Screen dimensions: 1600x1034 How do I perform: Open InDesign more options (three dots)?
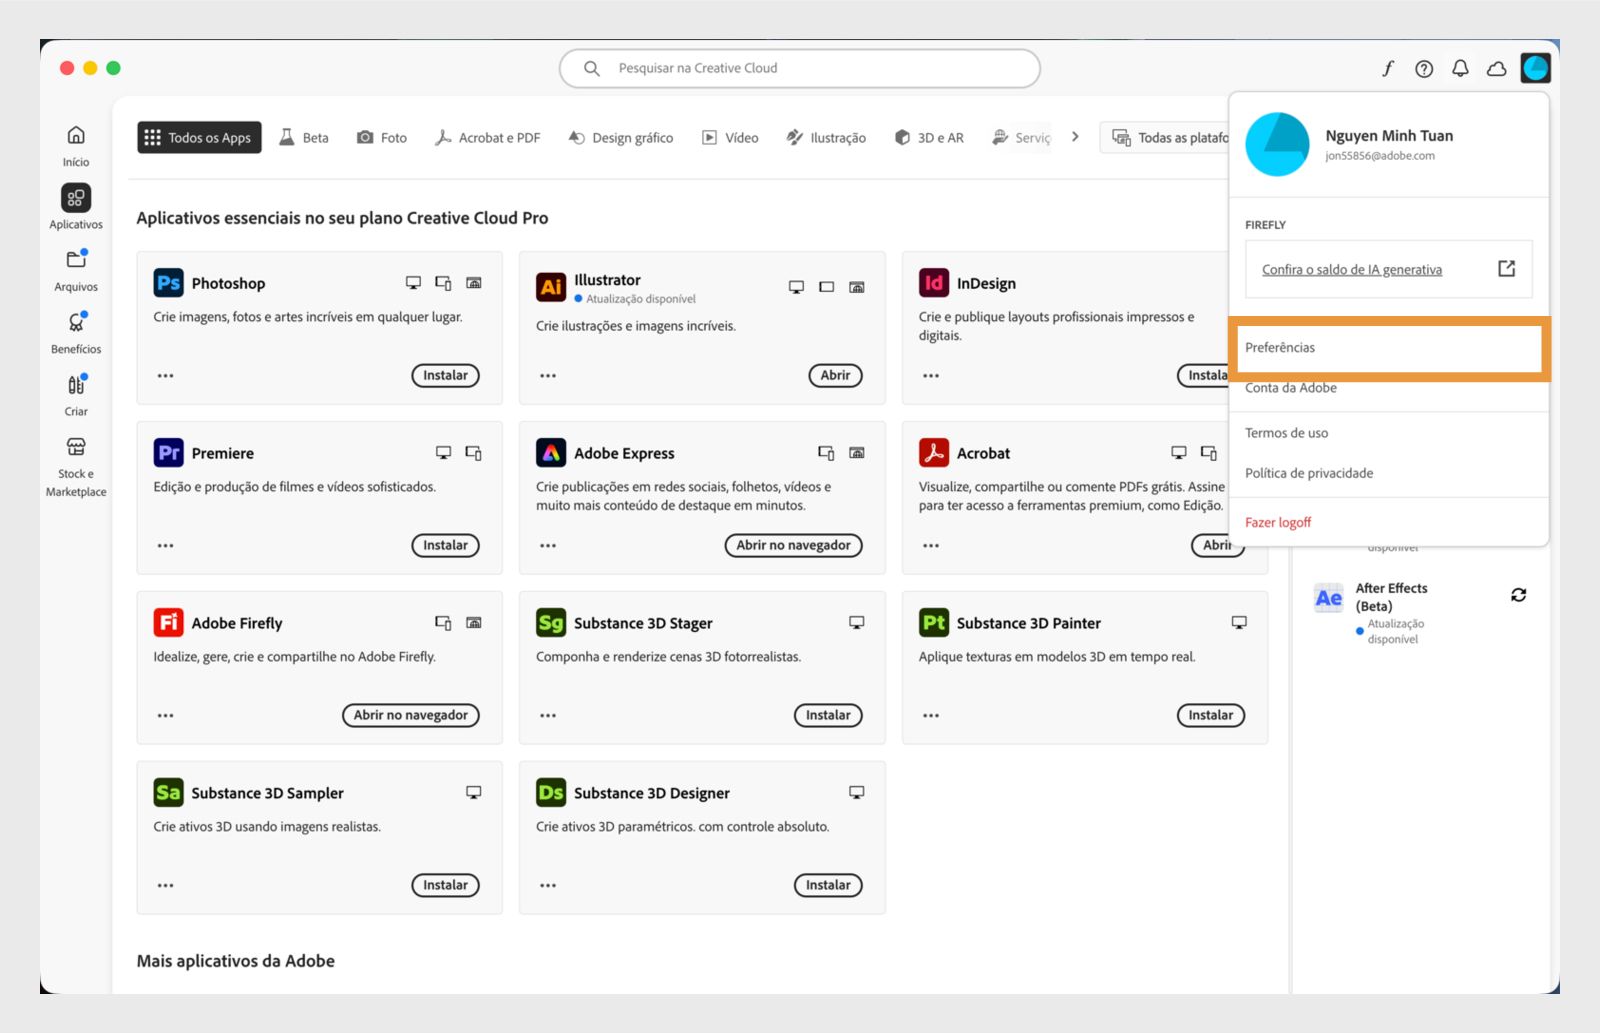931,376
